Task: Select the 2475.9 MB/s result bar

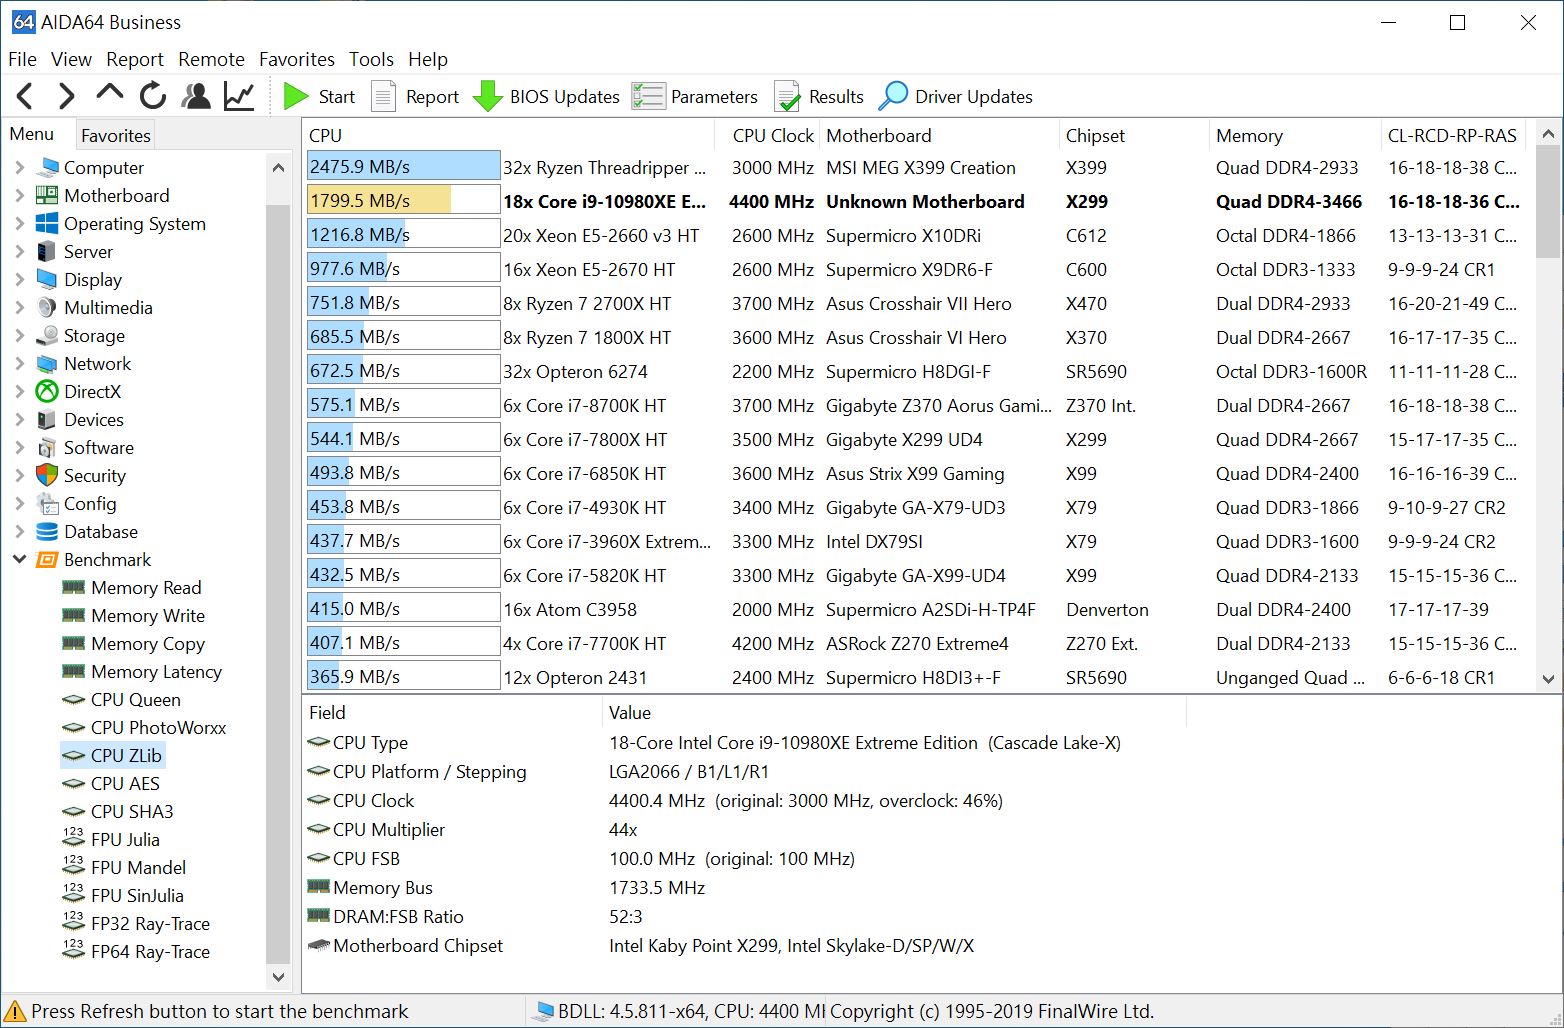Action: (x=403, y=167)
